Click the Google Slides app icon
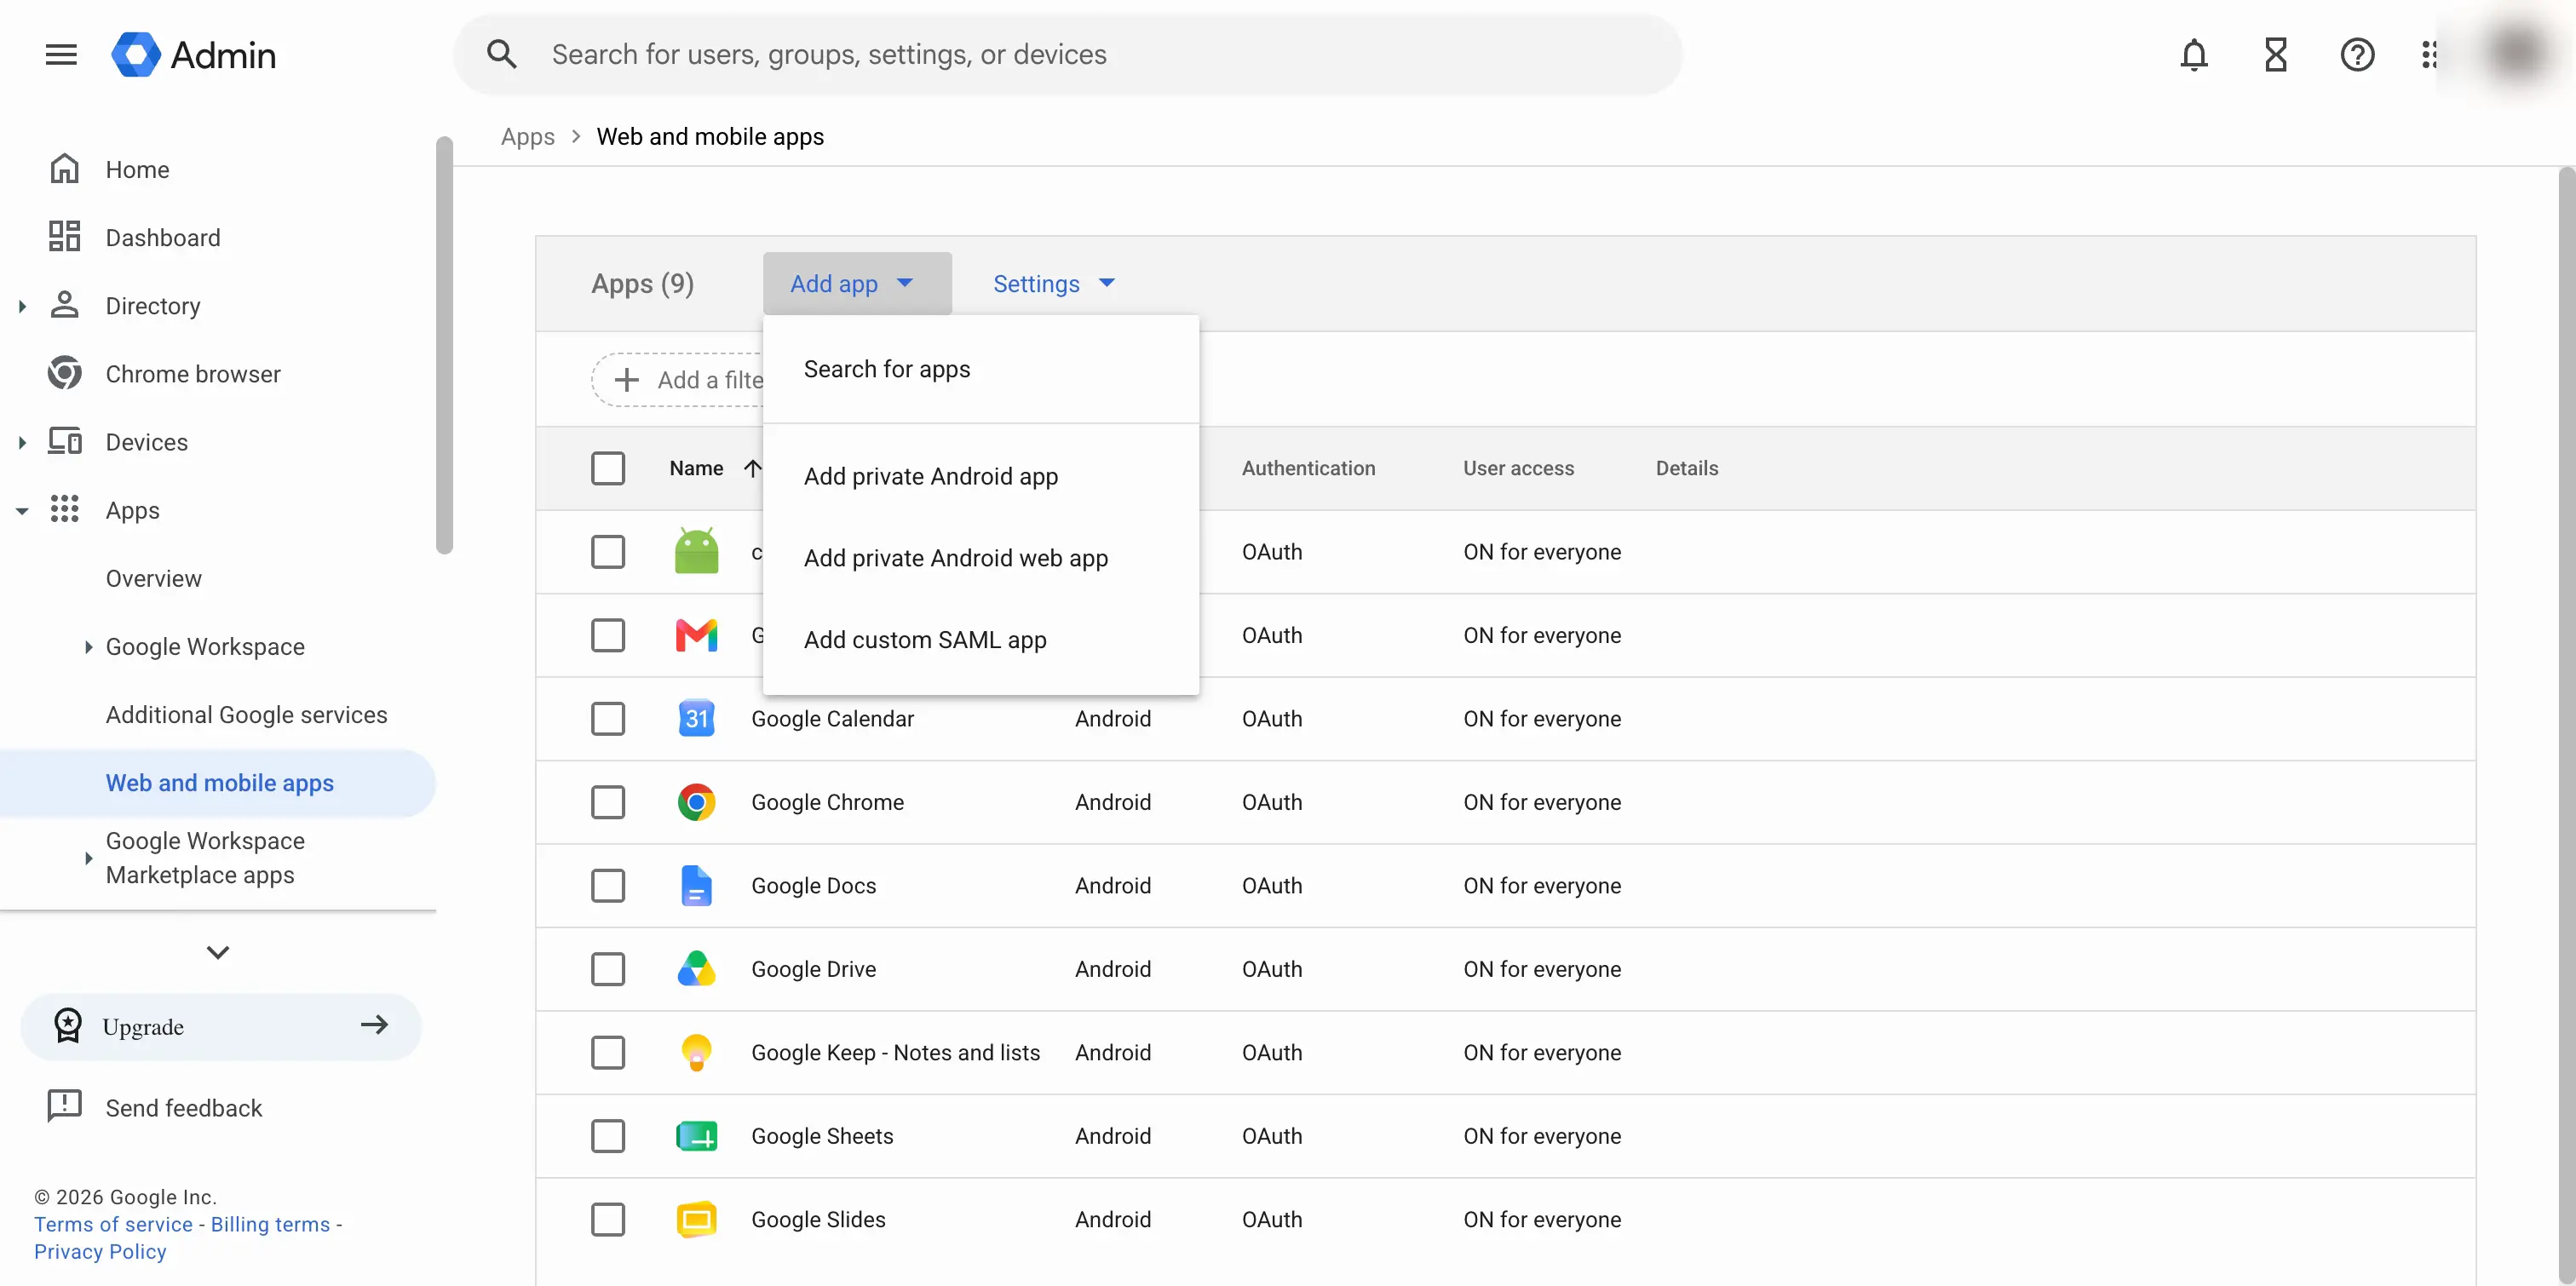Image resolution: width=2576 pixels, height=1286 pixels. click(x=697, y=1219)
